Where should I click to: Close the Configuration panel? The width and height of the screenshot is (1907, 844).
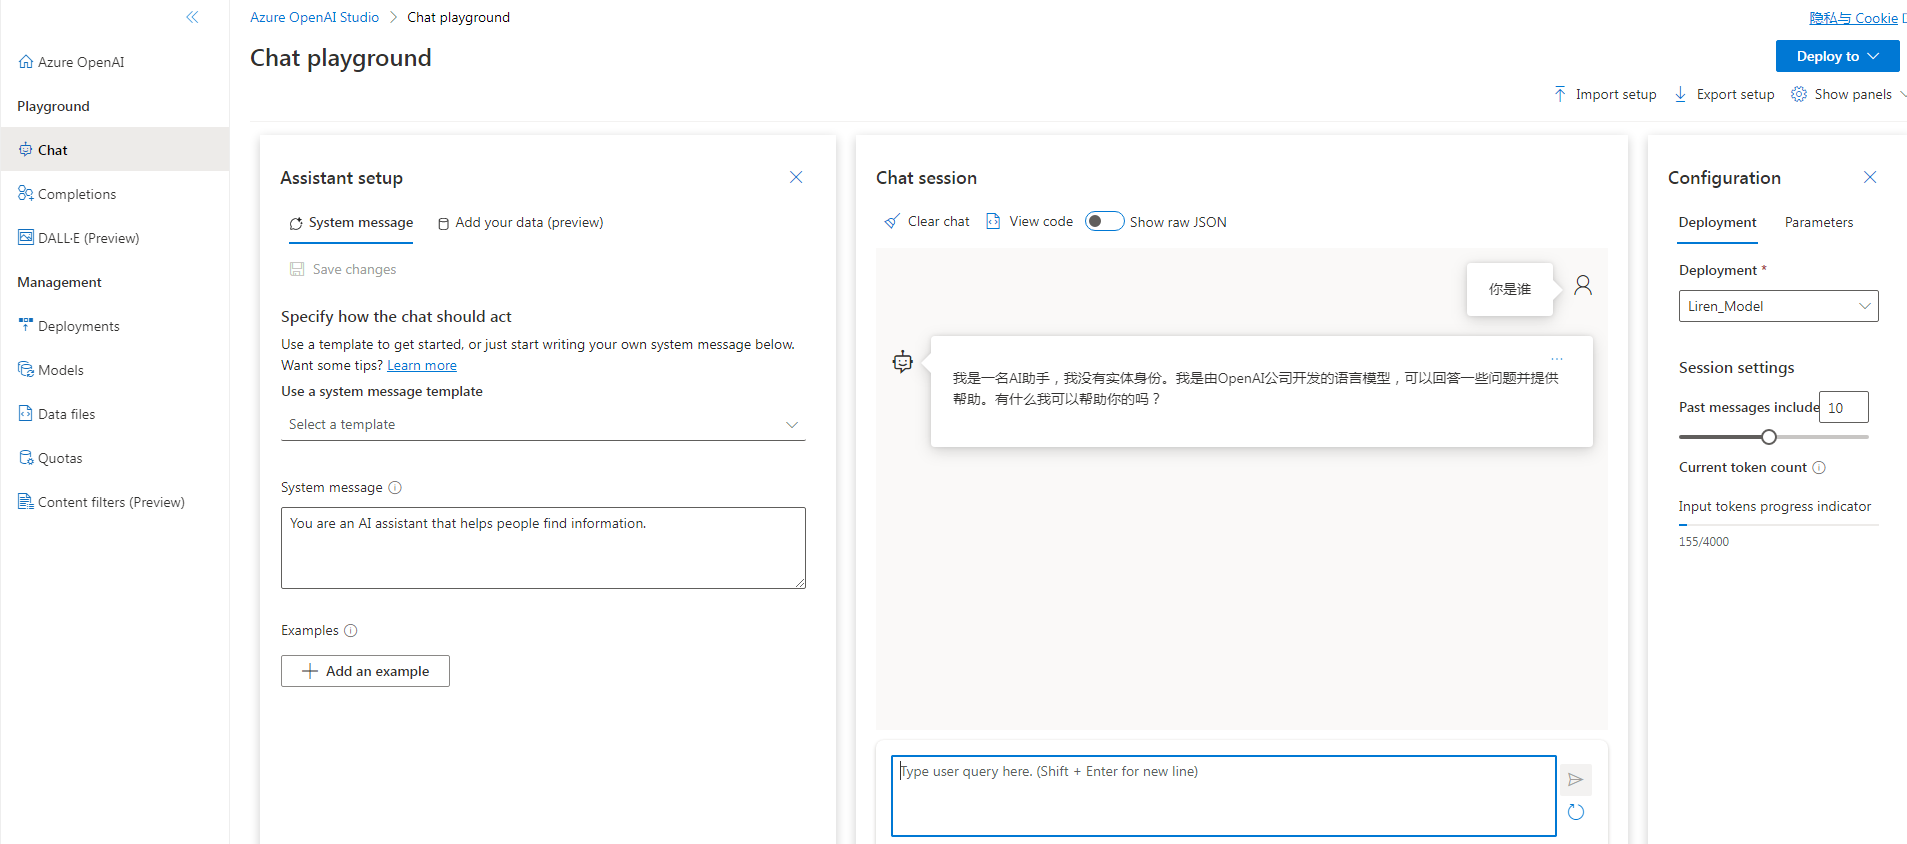[1870, 177]
